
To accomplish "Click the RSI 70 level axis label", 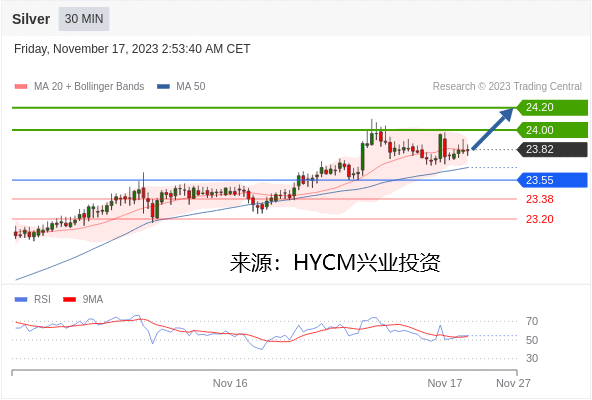I will (532, 321).
